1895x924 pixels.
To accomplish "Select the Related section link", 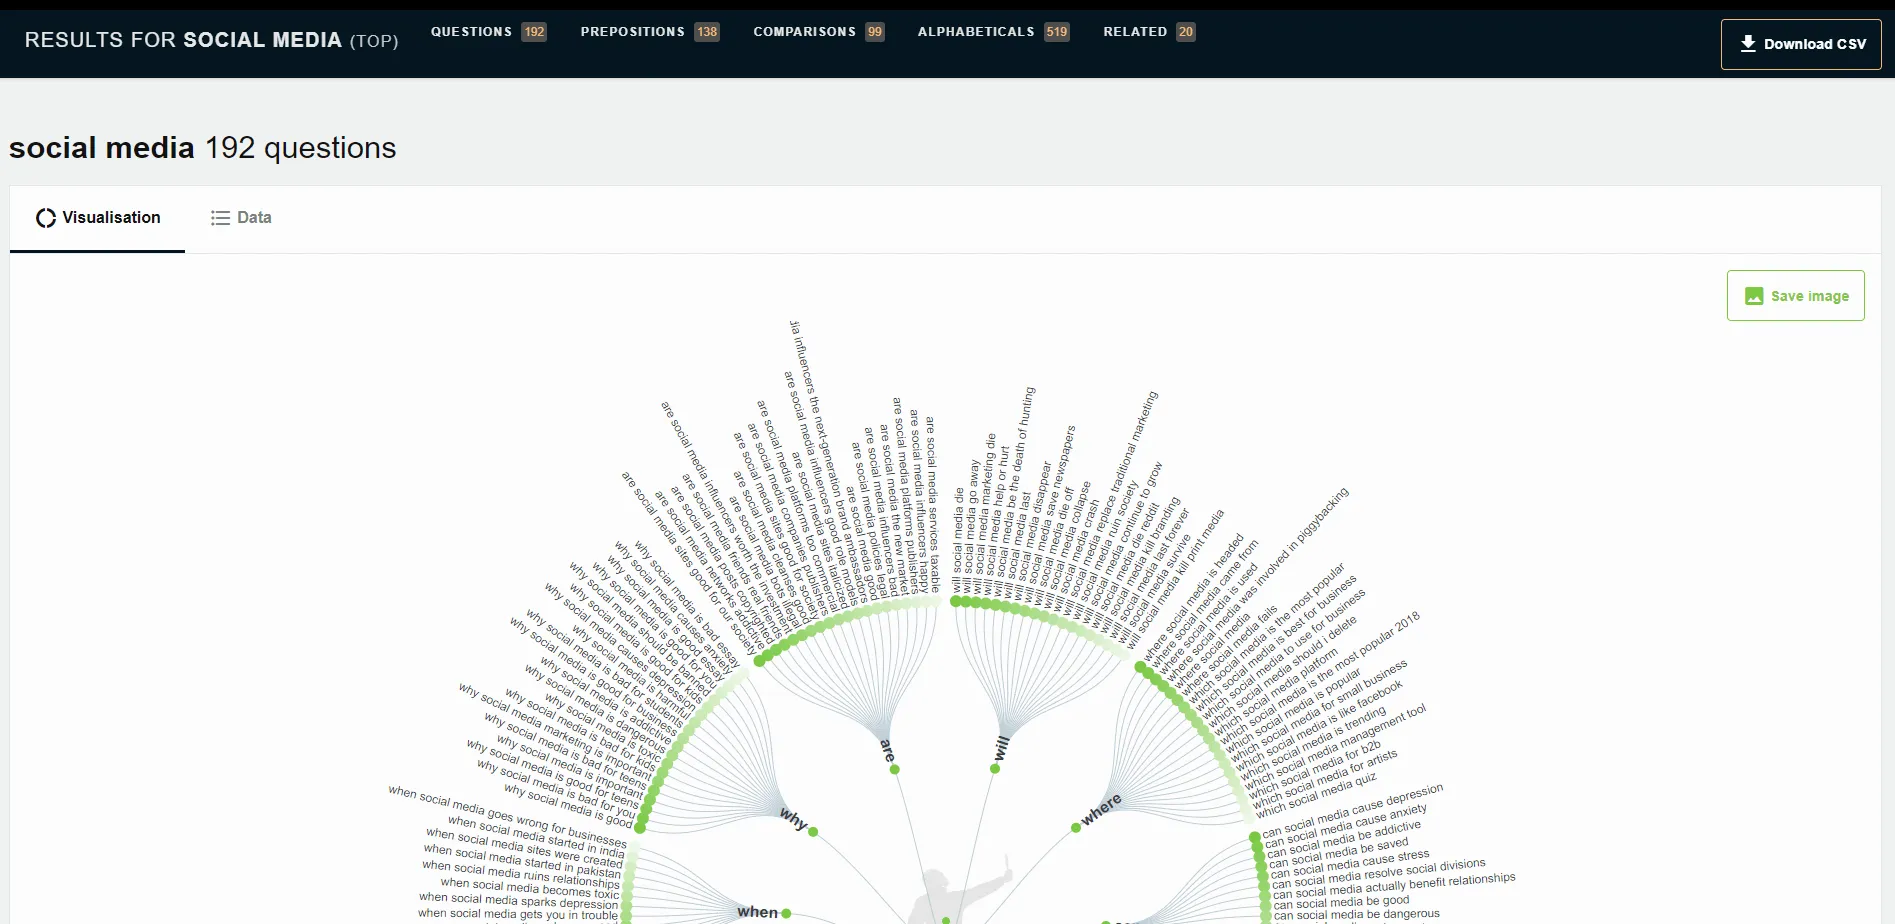I will point(1134,32).
